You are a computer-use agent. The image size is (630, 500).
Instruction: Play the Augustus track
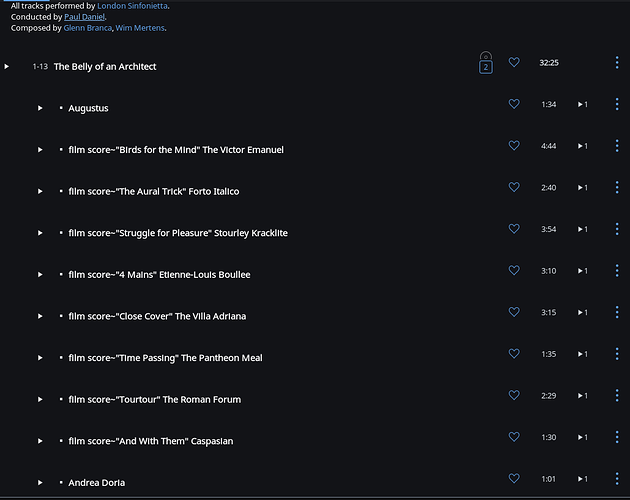click(x=40, y=108)
